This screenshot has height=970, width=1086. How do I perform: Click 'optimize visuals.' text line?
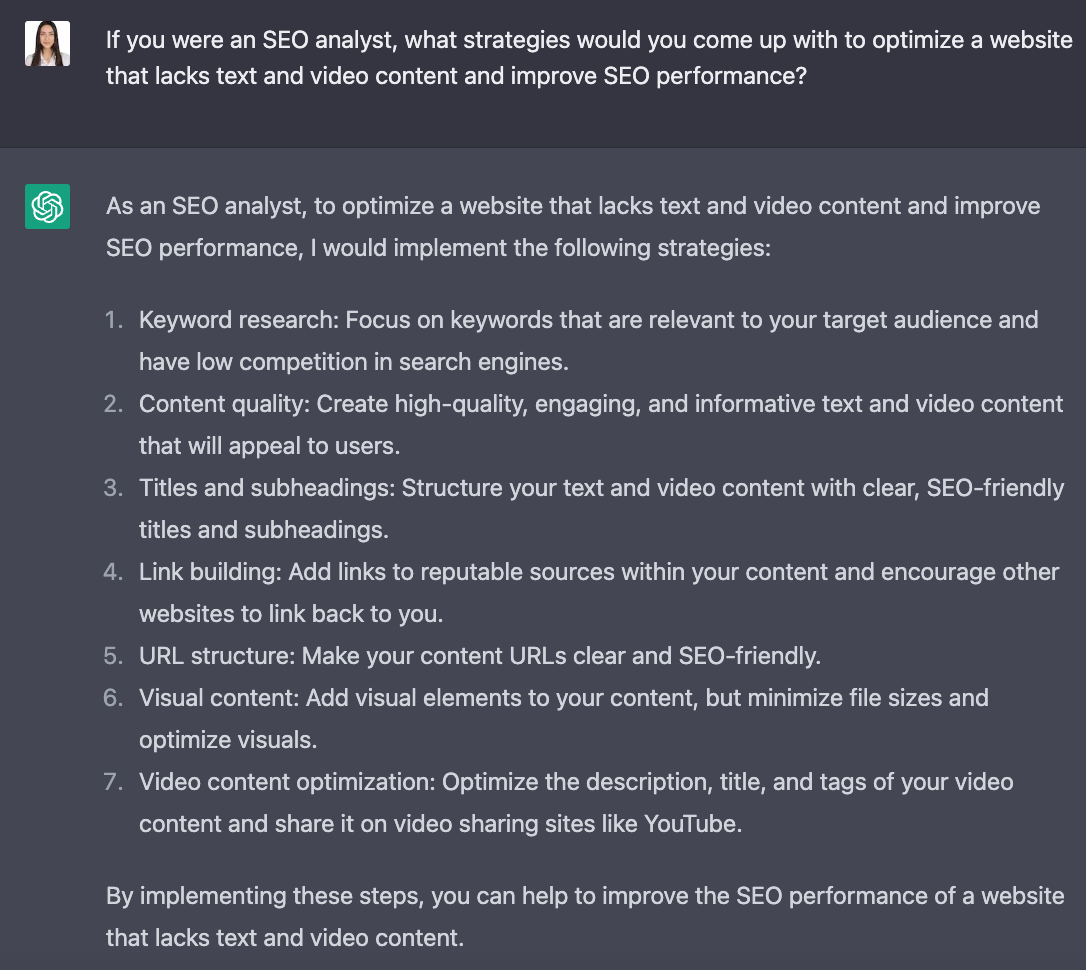click(228, 740)
